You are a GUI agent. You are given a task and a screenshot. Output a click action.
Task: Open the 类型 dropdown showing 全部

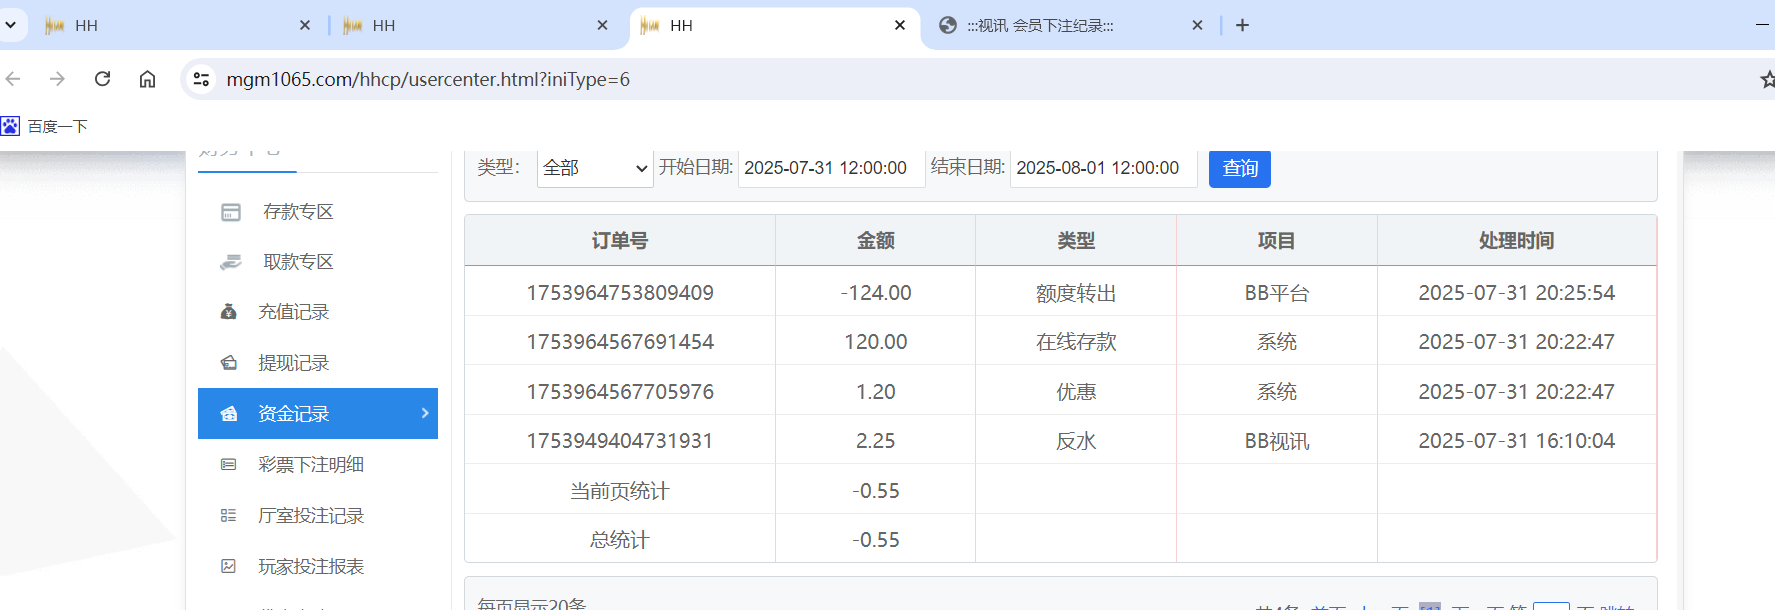click(594, 168)
